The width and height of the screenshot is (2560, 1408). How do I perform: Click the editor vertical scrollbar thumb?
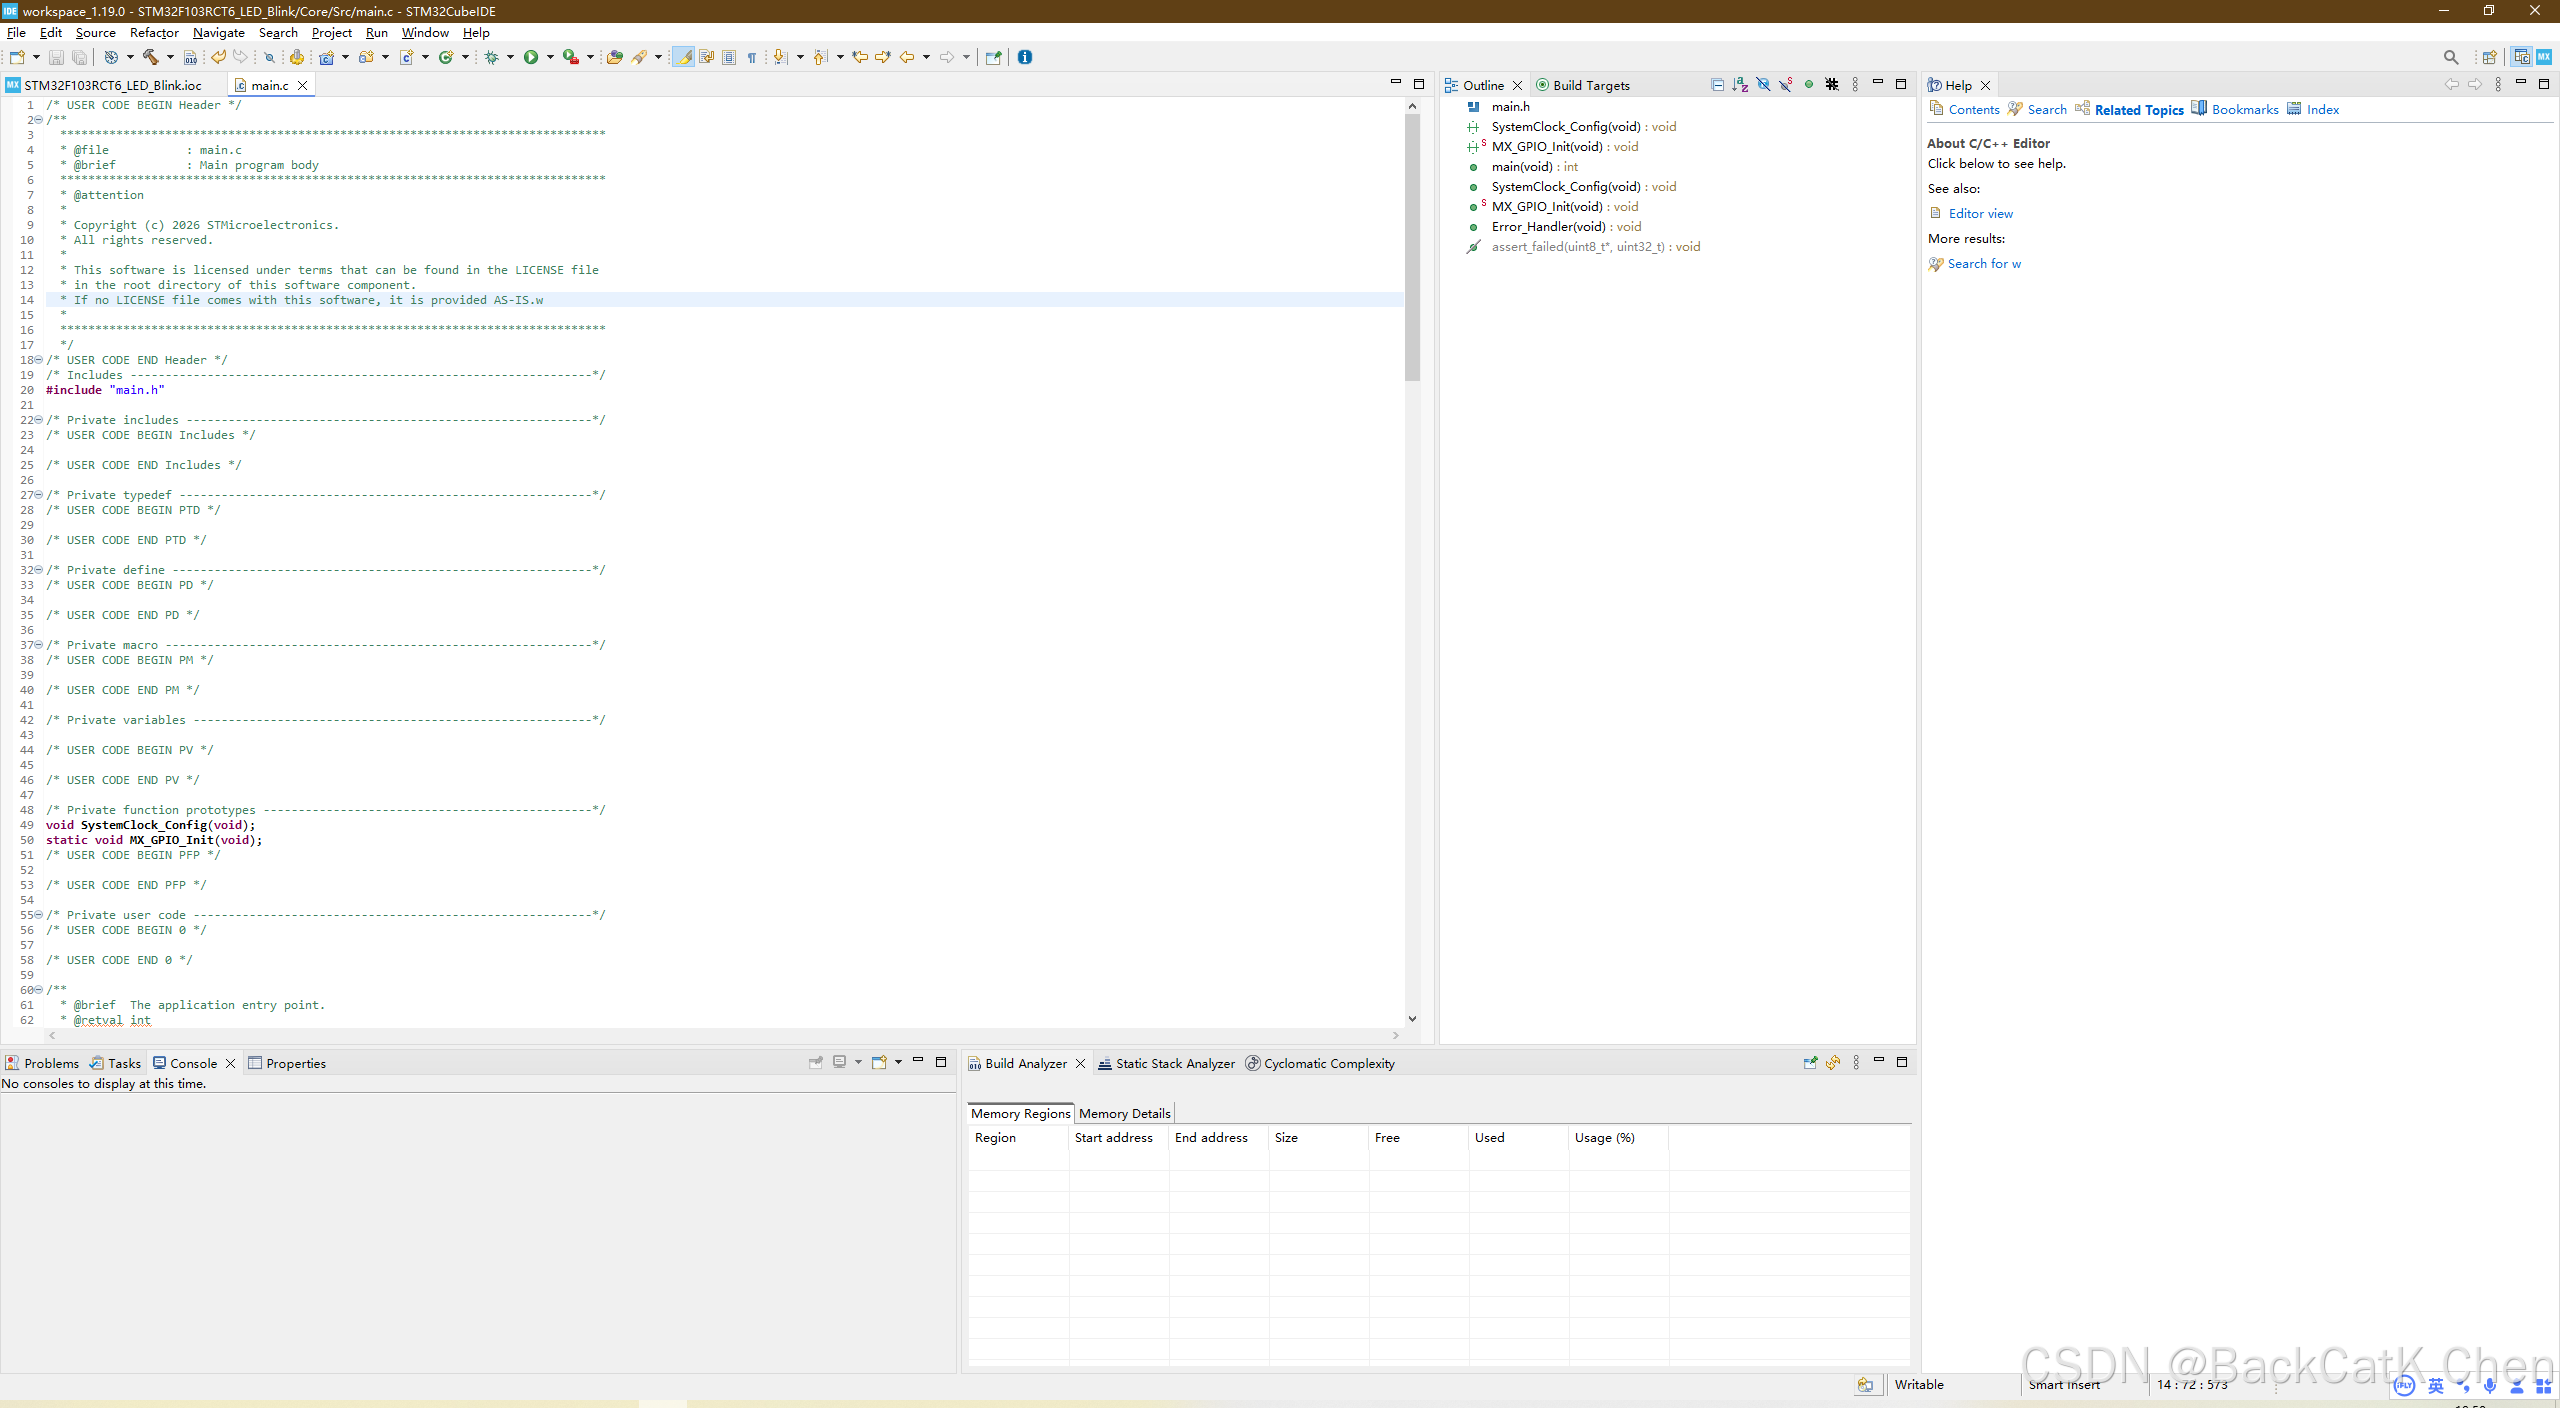click(1412, 246)
